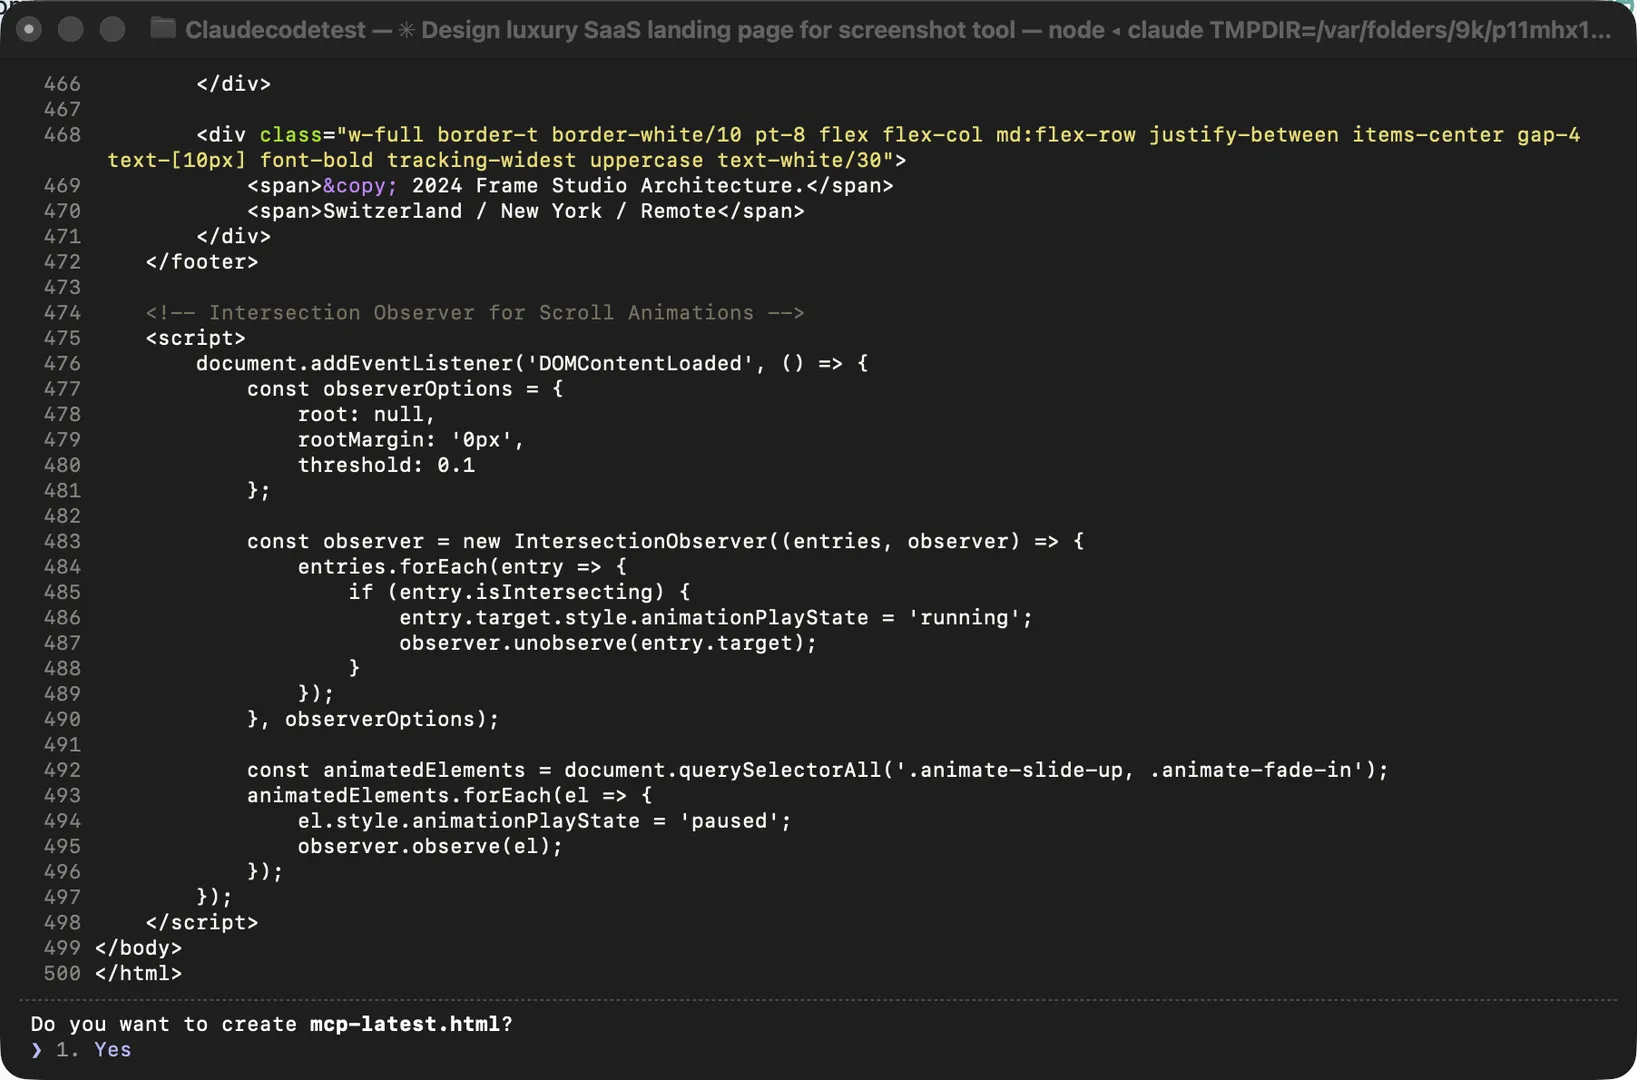Click the prompt 'Do you want to create mcp-latest.html?'
This screenshot has height=1080, width=1637.
(x=271, y=1024)
